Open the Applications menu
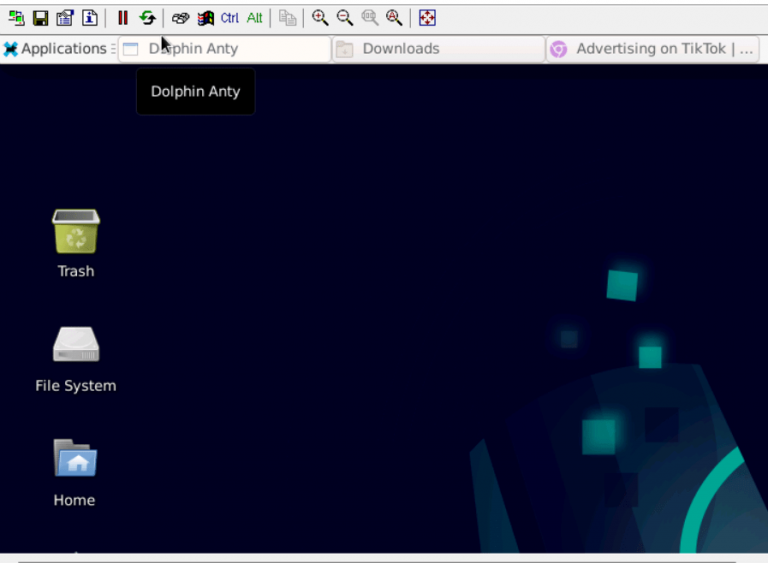Screen dimensions: 768x563 (55, 49)
